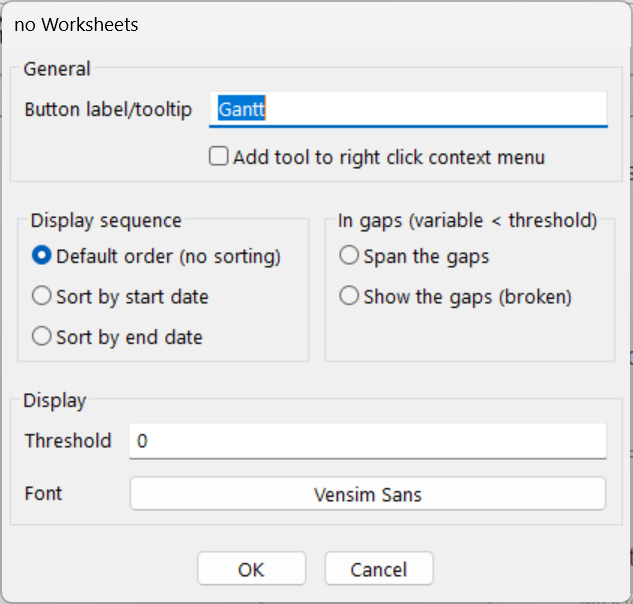Click the Display sequence group heading

pyautogui.click(x=106, y=220)
